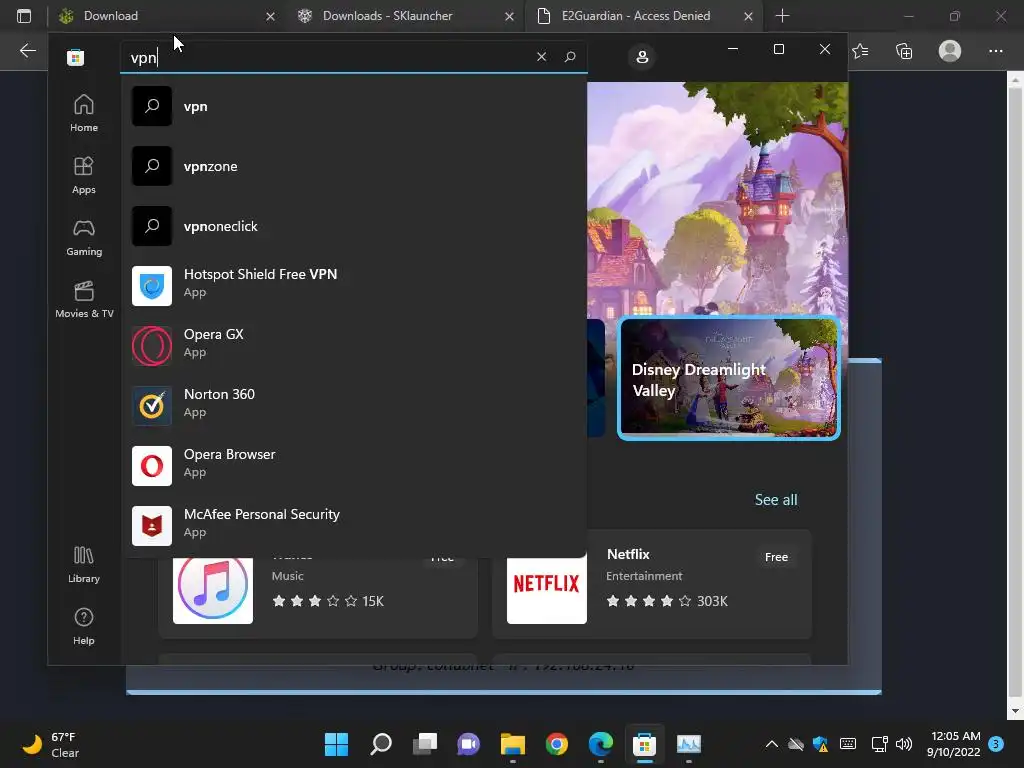Open Edge profile avatar
Screen dimensions: 1024x768
click(x=950, y=51)
